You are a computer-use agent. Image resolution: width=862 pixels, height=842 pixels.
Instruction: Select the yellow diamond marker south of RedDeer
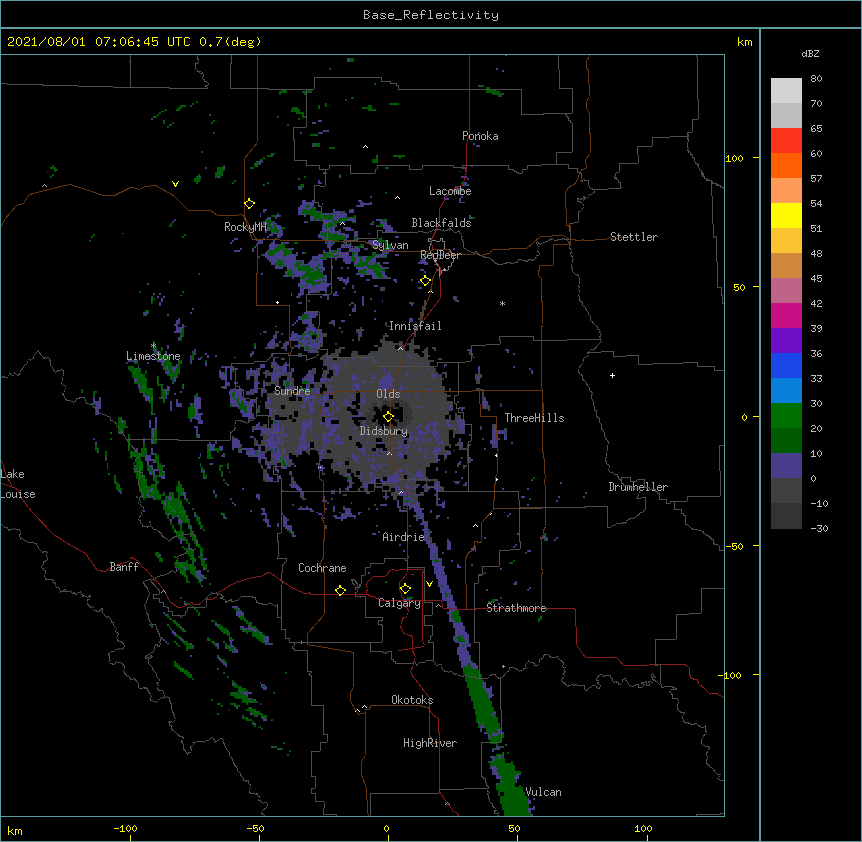point(425,281)
